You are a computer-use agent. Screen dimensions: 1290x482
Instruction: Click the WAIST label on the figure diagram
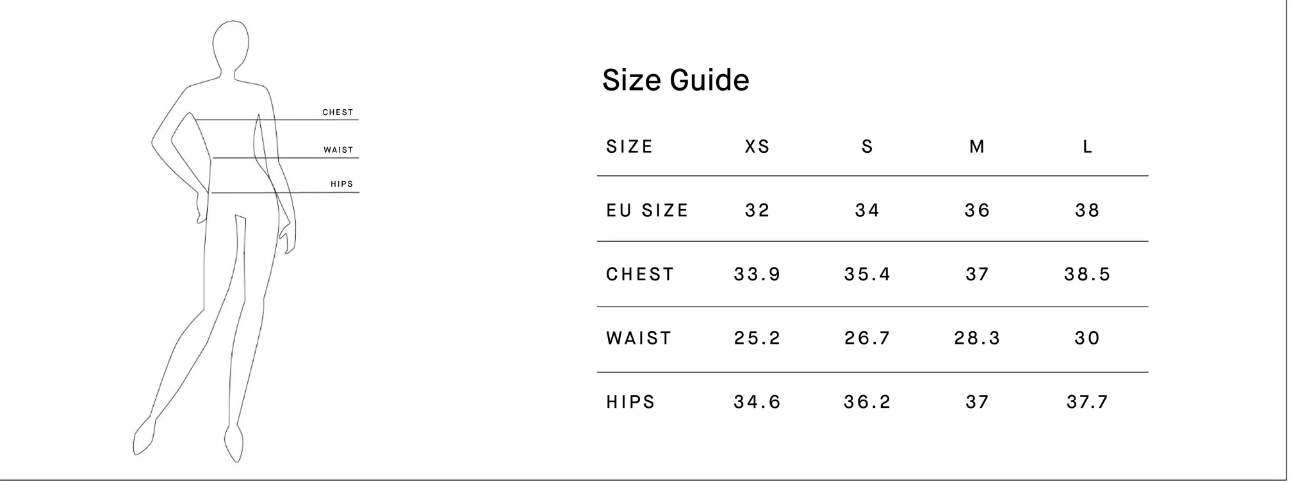point(338,150)
